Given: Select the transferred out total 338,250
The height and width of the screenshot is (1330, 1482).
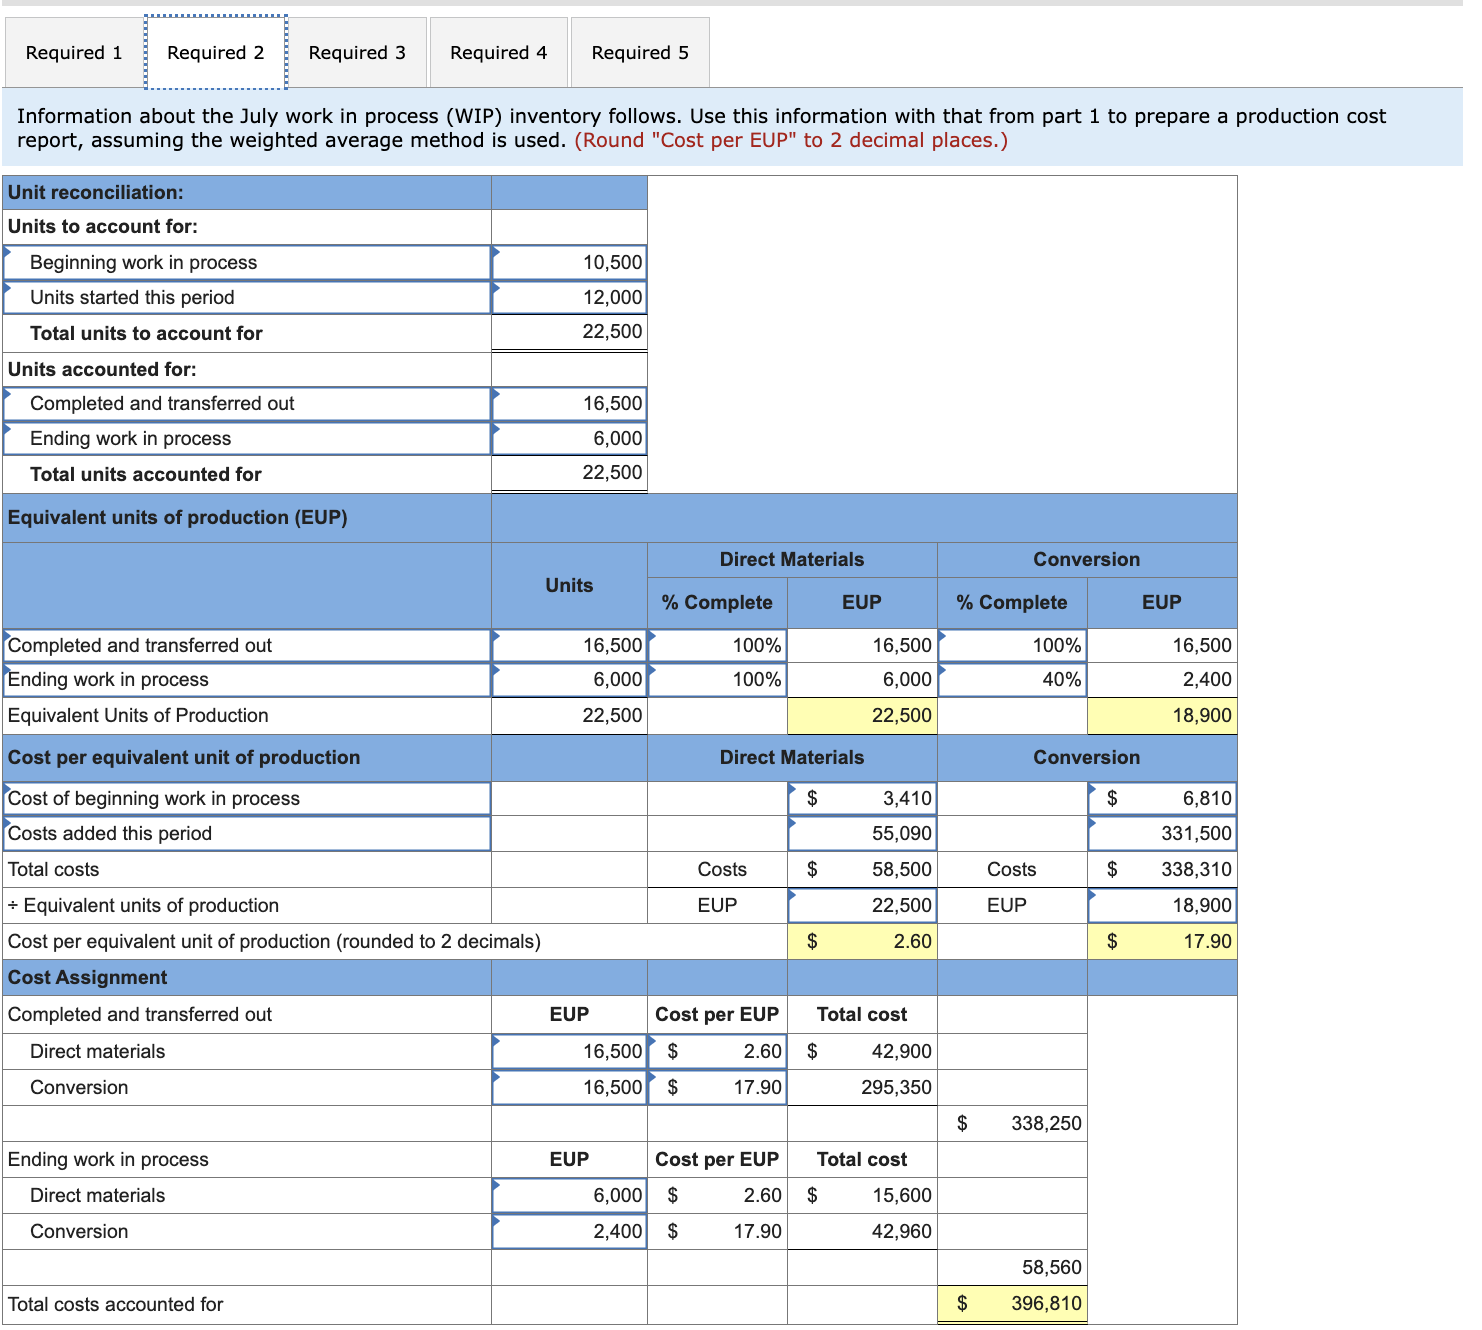Looking at the screenshot, I should coord(1012,1123).
